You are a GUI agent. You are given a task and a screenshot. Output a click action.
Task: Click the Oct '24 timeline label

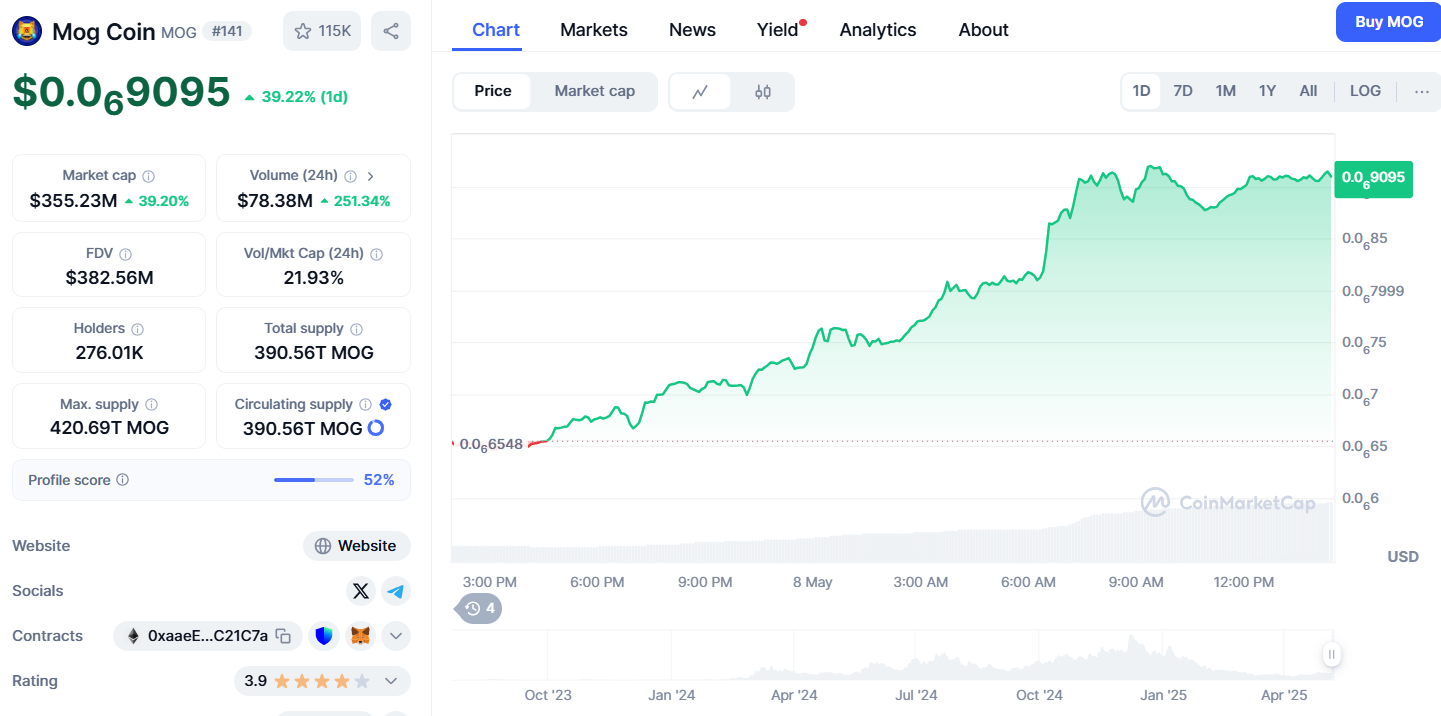click(x=1039, y=695)
